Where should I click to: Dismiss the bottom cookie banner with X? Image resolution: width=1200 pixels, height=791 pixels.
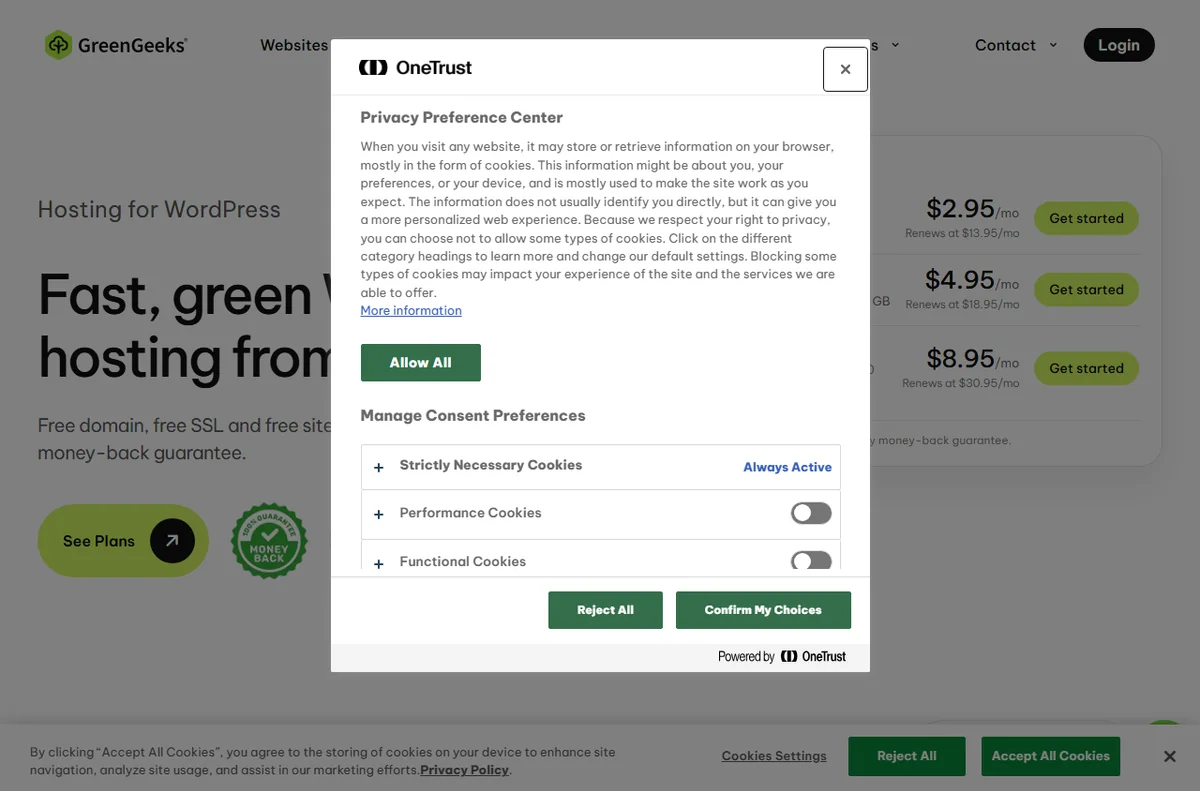[x=1169, y=756]
